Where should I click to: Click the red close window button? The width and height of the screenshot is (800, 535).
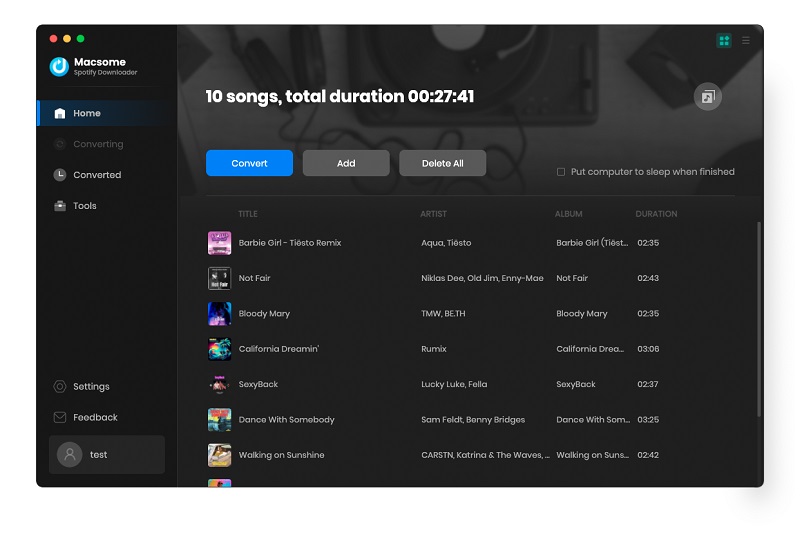(x=54, y=39)
